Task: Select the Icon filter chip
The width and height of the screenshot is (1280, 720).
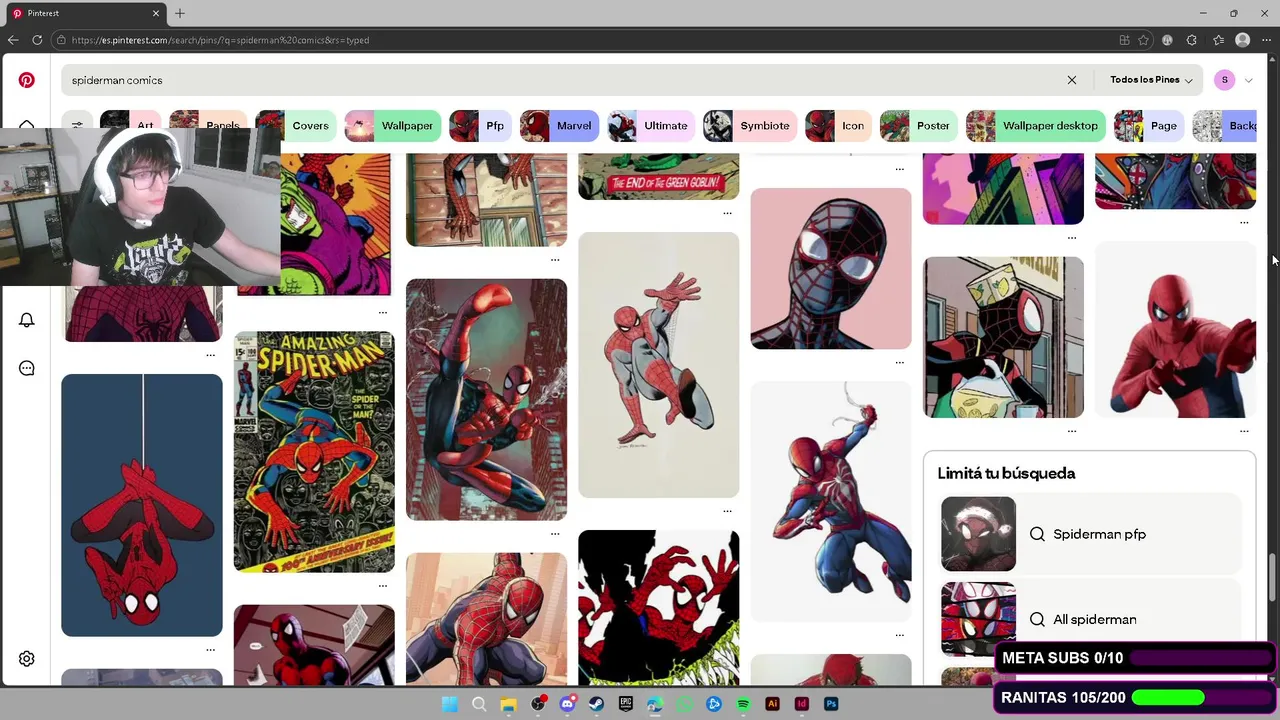Action: click(837, 126)
